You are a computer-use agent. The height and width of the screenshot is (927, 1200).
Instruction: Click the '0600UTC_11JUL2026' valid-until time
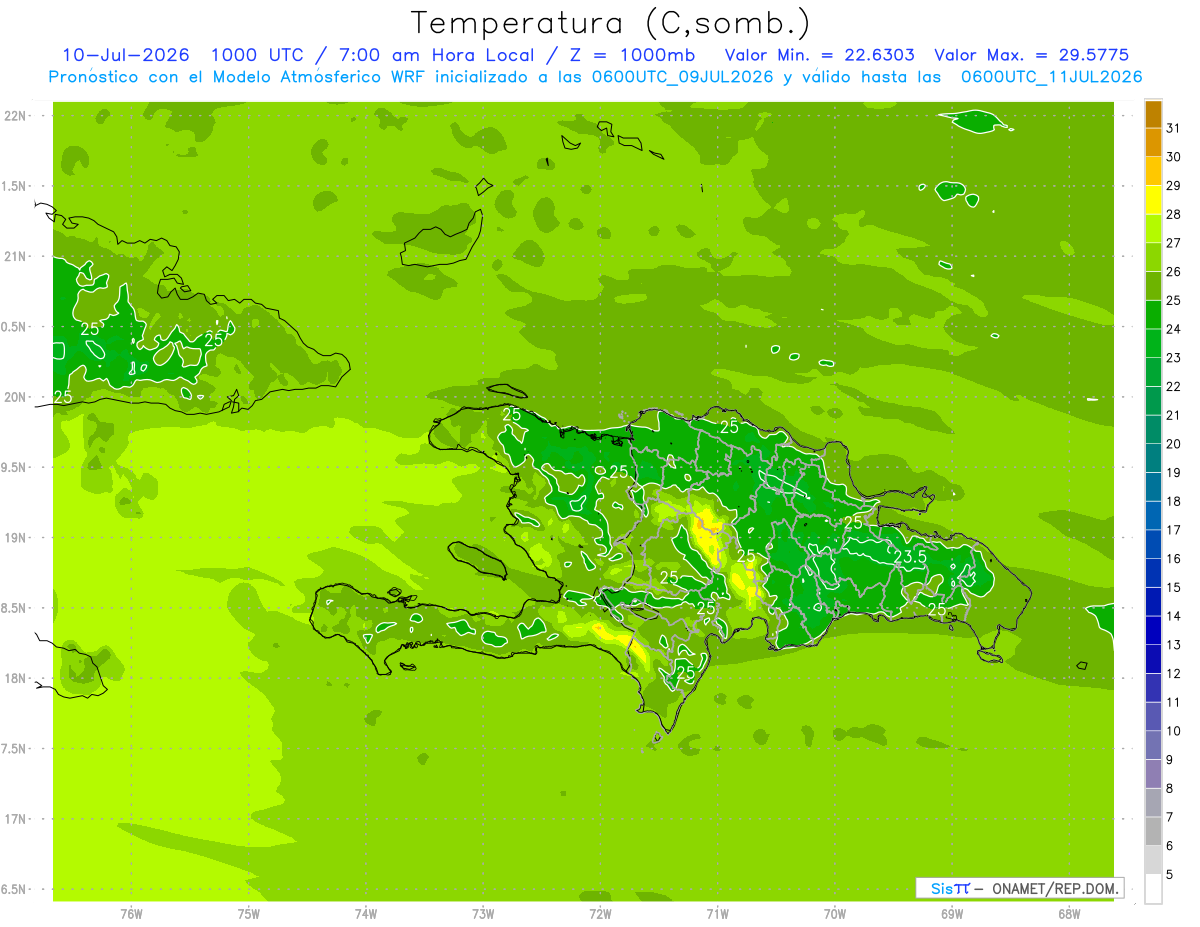1052,76
